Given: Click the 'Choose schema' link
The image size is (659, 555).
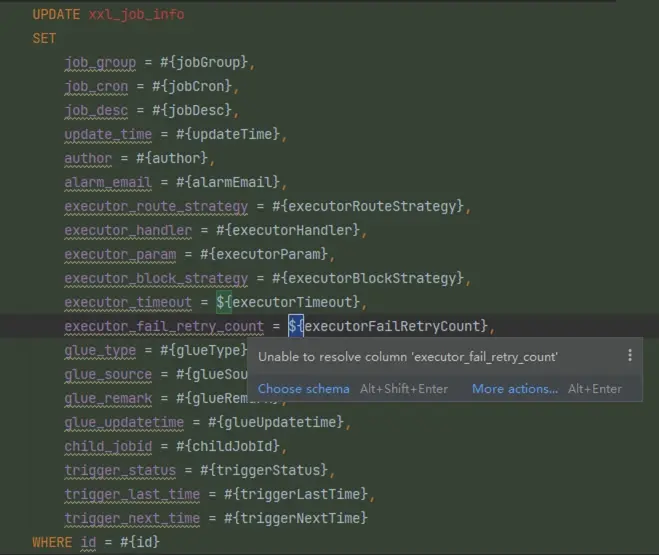Looking at the screenshot, I should pos(303,389).
